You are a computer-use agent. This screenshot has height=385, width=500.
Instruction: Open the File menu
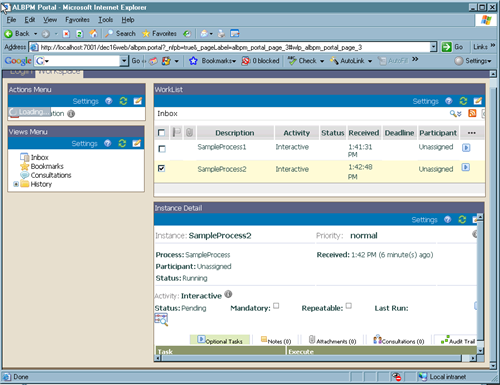(11, 20)
